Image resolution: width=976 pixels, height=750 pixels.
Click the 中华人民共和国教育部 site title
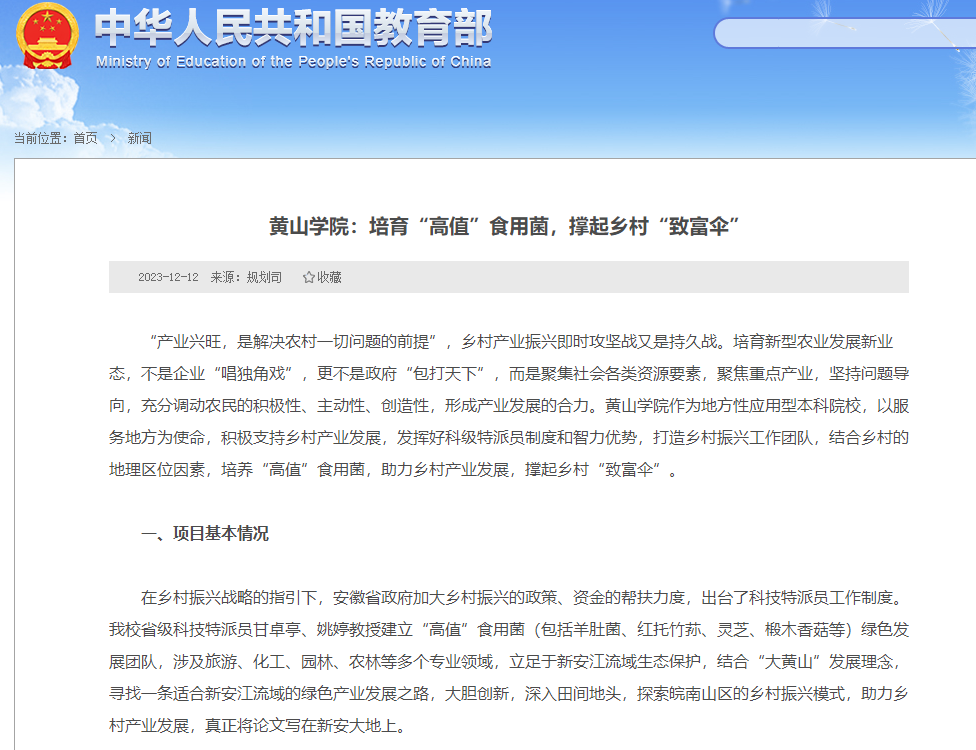[293, 28]
